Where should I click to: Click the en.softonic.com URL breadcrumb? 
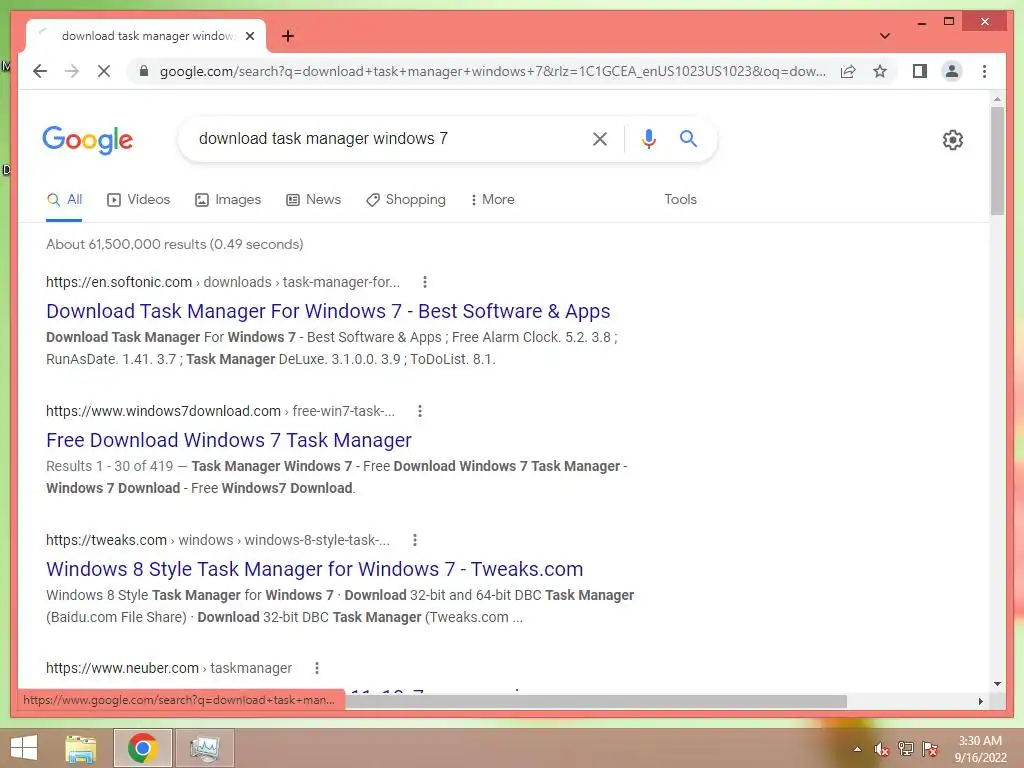(x=223, y=282)
